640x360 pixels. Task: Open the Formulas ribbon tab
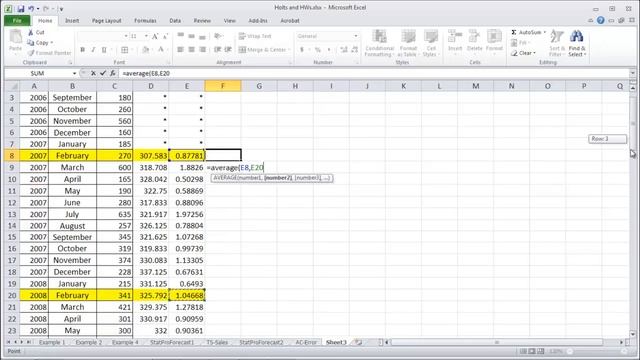pyautogui.click(x=145, y=20)
